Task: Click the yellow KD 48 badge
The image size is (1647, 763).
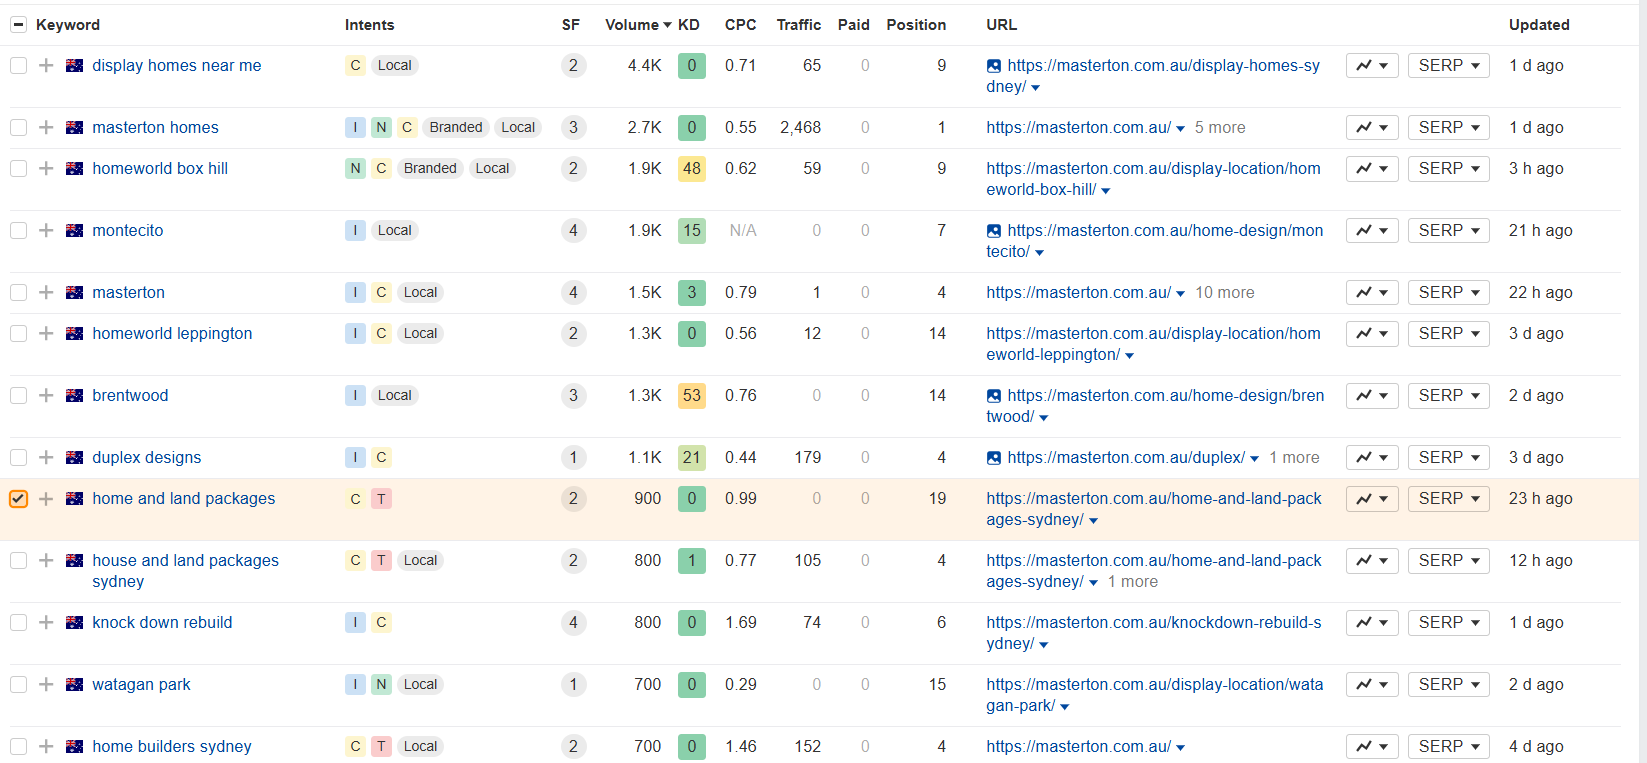Action: point(691,169)
